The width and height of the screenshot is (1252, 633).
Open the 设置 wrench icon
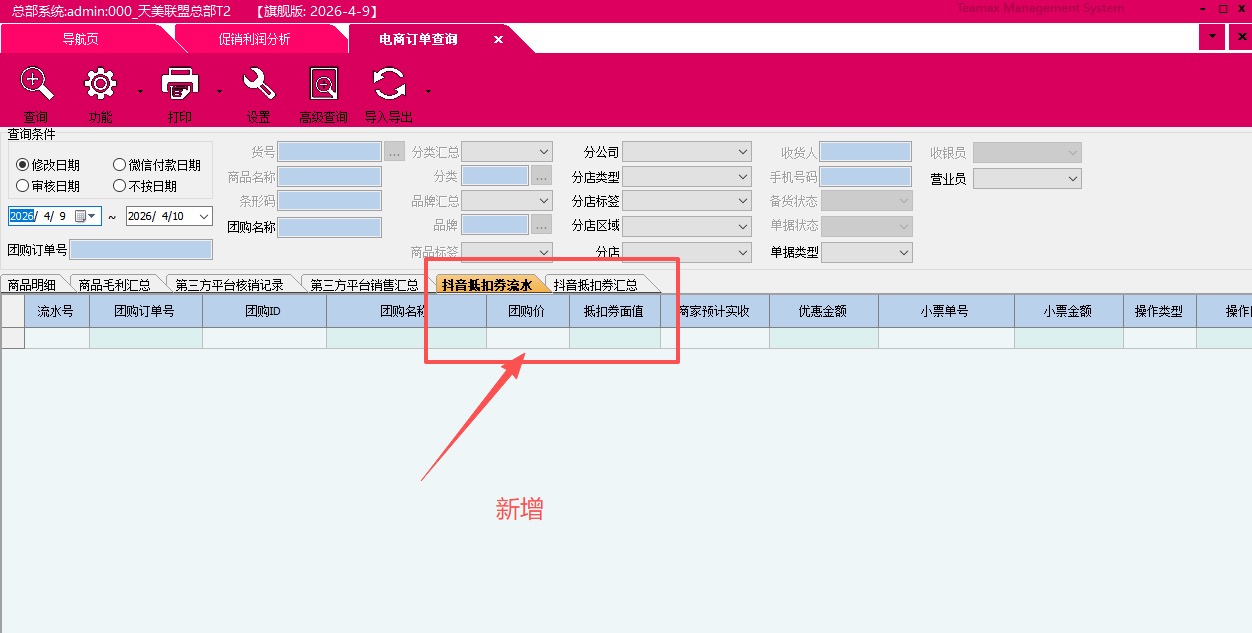point(259,85)
